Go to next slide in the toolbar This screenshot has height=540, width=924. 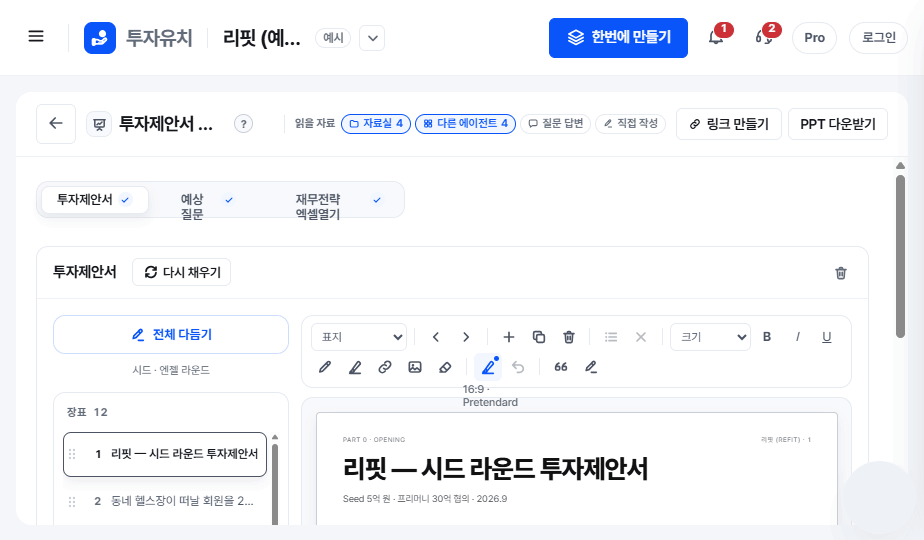[x=466, y=337]
